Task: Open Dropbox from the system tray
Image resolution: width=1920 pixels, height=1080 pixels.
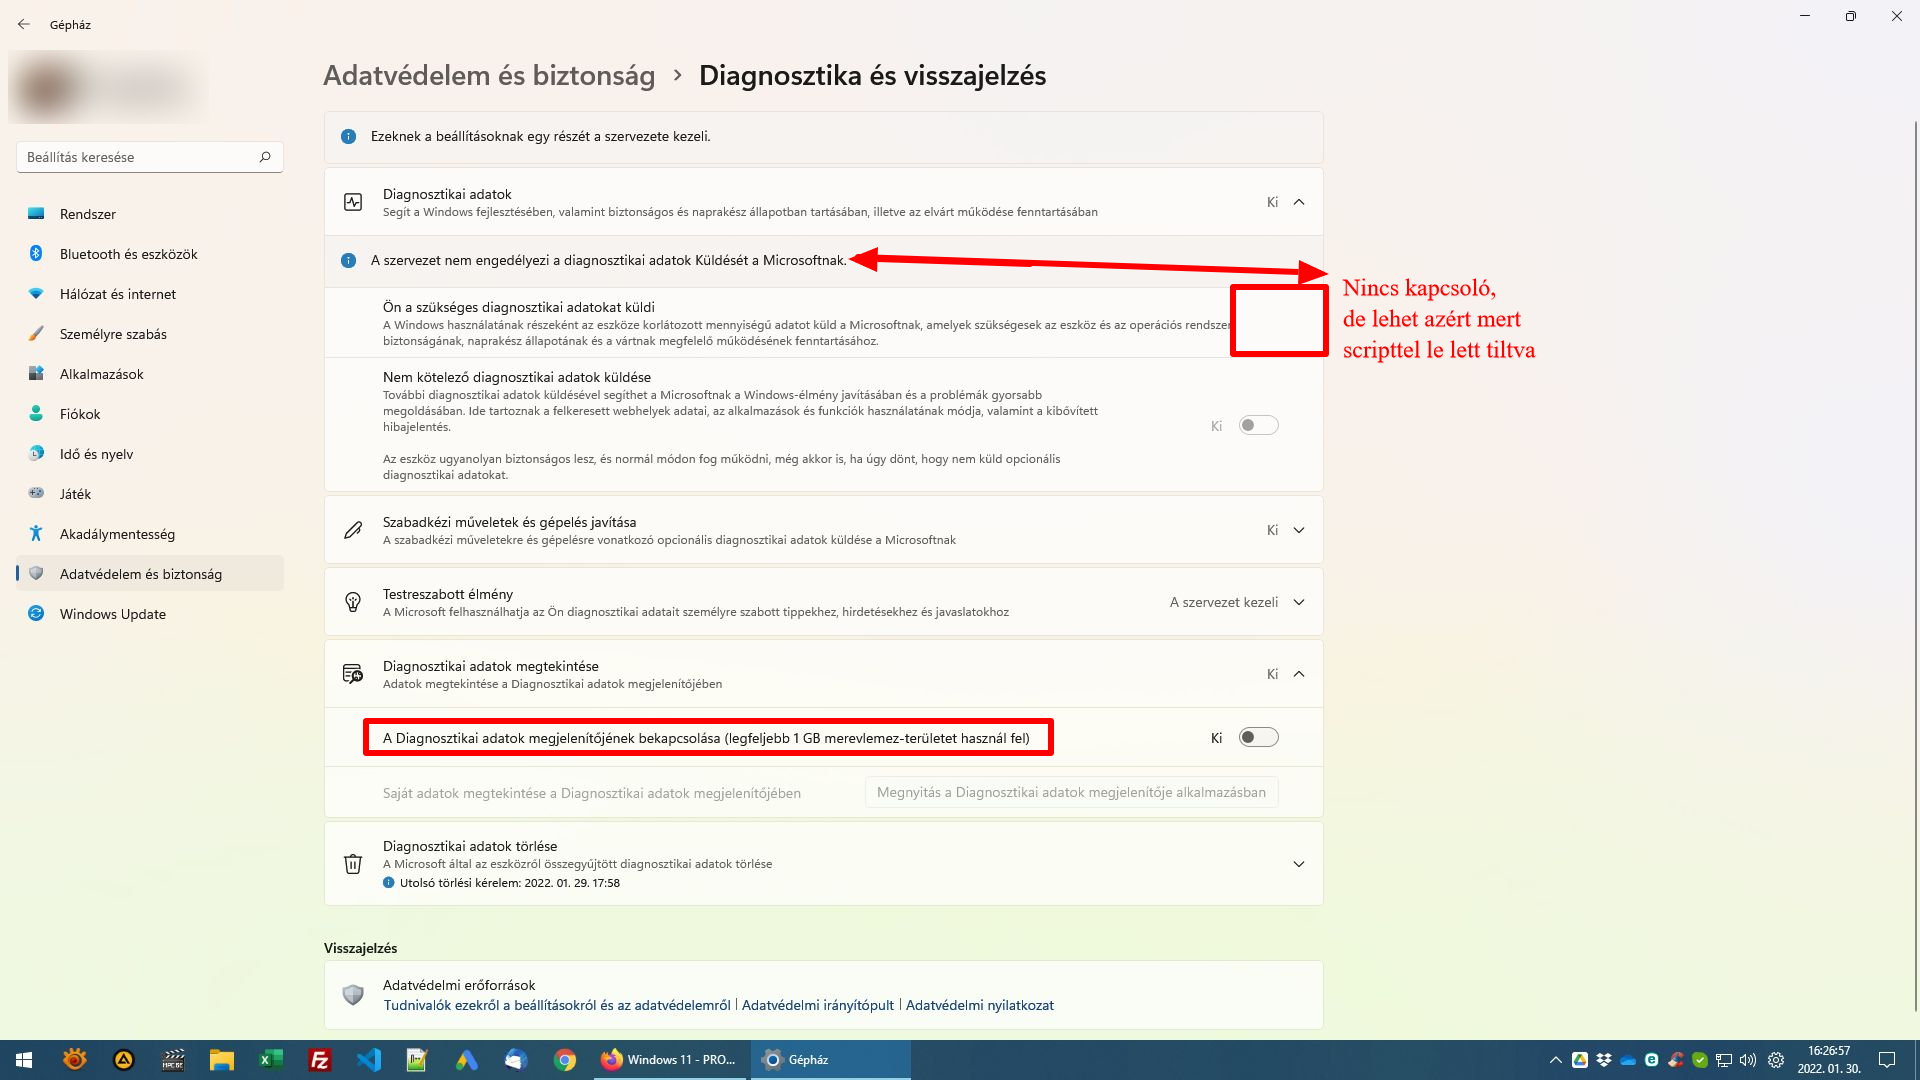Action: pyautogui.click(x=1604, y=1060)
